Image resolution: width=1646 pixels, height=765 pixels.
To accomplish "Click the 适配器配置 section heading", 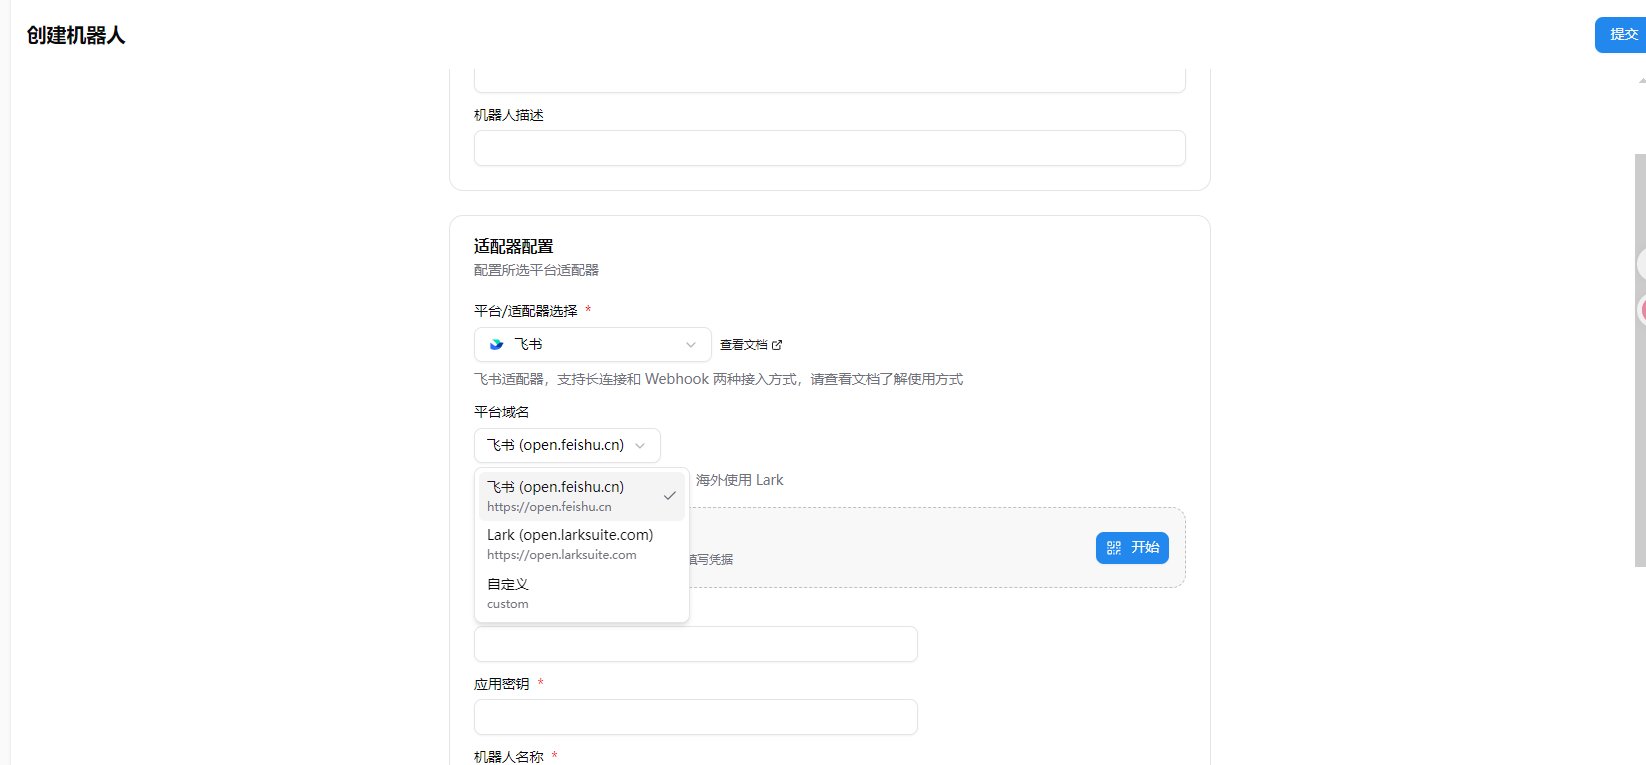I will [513, 246].
